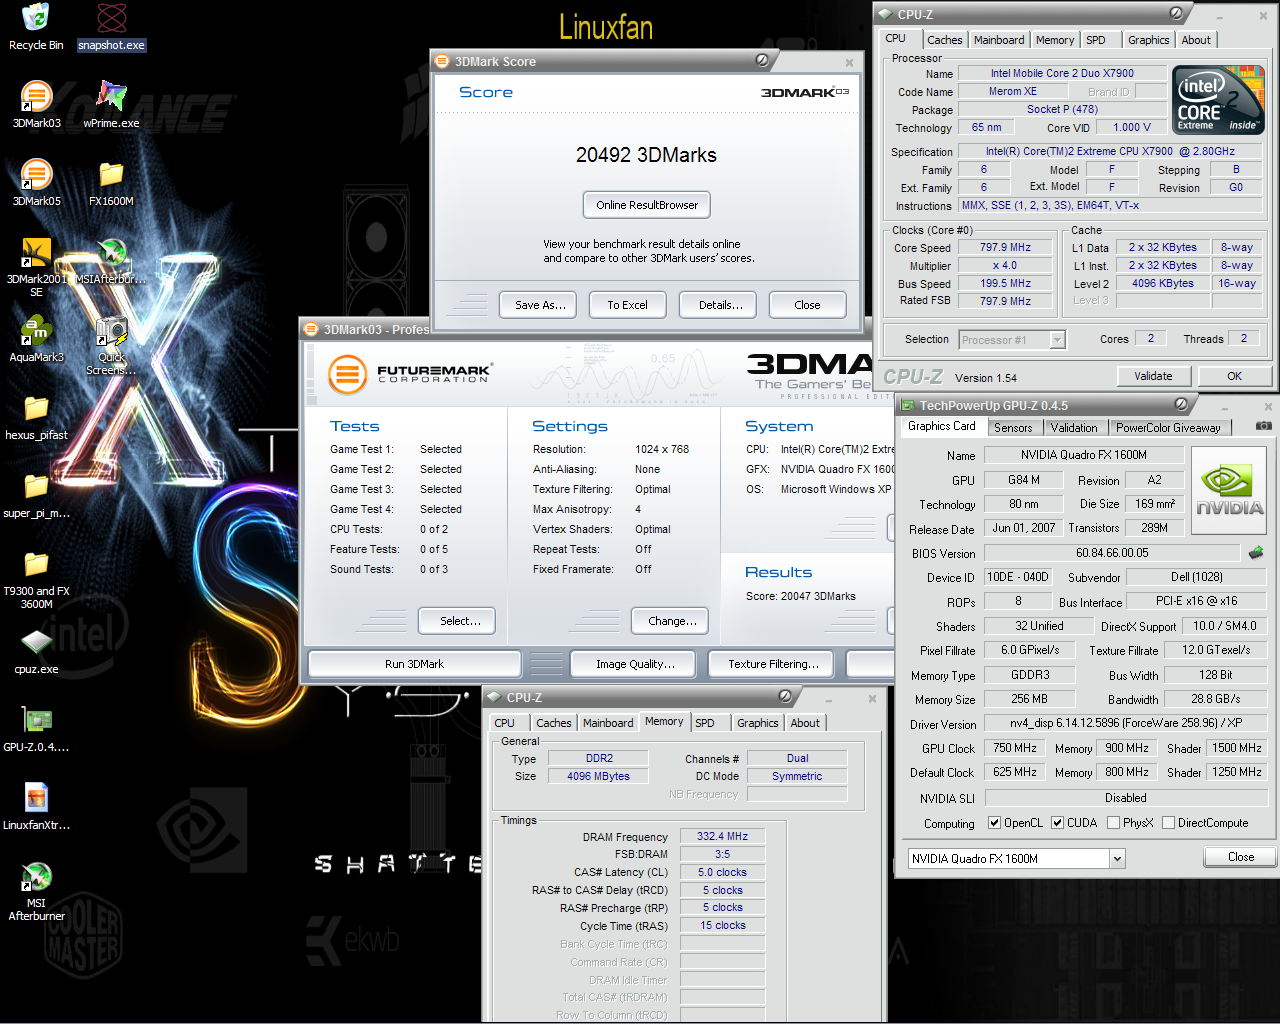Click the Futuremark orange logo in 3DMark03
Viewport: 1280px width, 1024px height.
[x=348, y=375]
